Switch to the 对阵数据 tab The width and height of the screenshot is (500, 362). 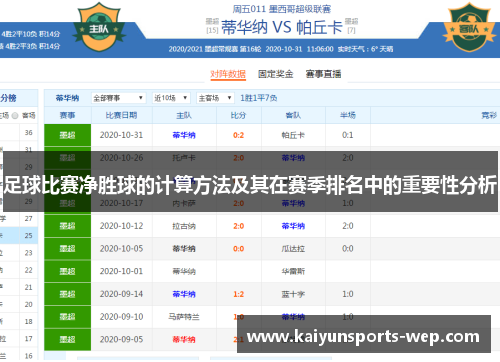(228, 74)
